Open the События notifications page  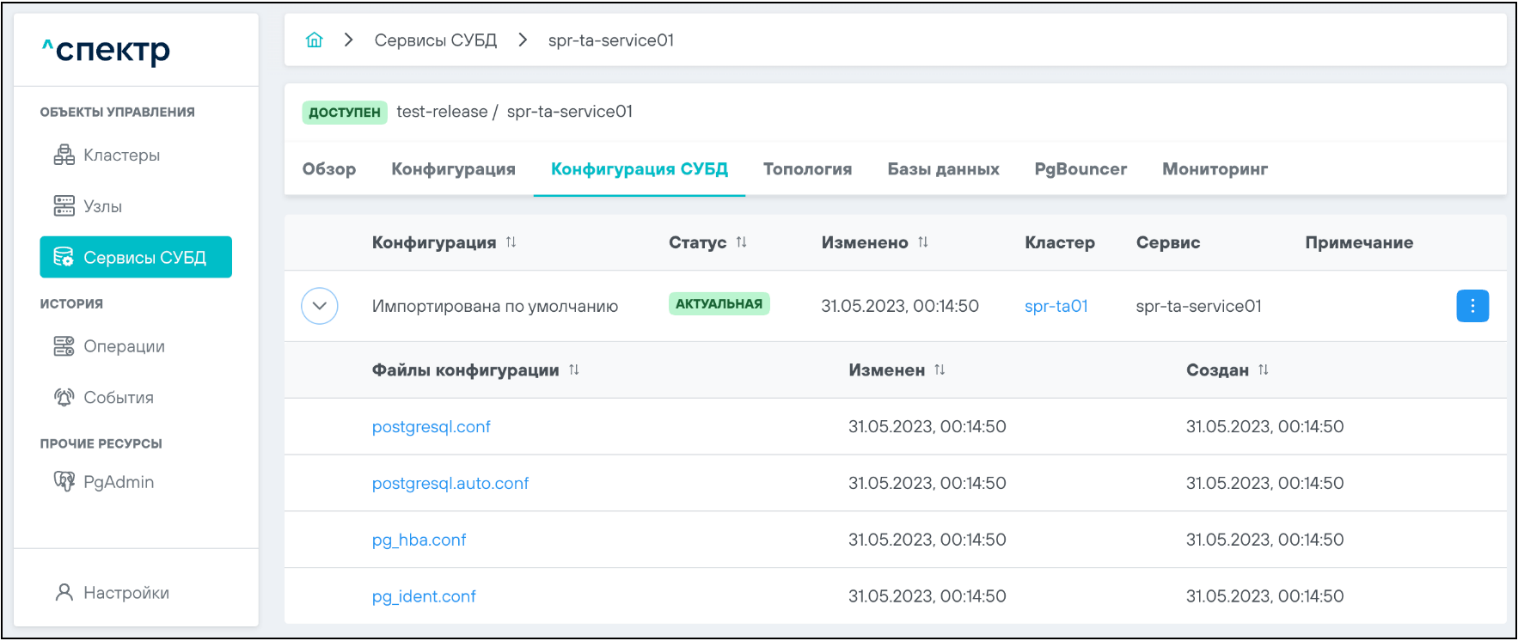pos(103,397)
